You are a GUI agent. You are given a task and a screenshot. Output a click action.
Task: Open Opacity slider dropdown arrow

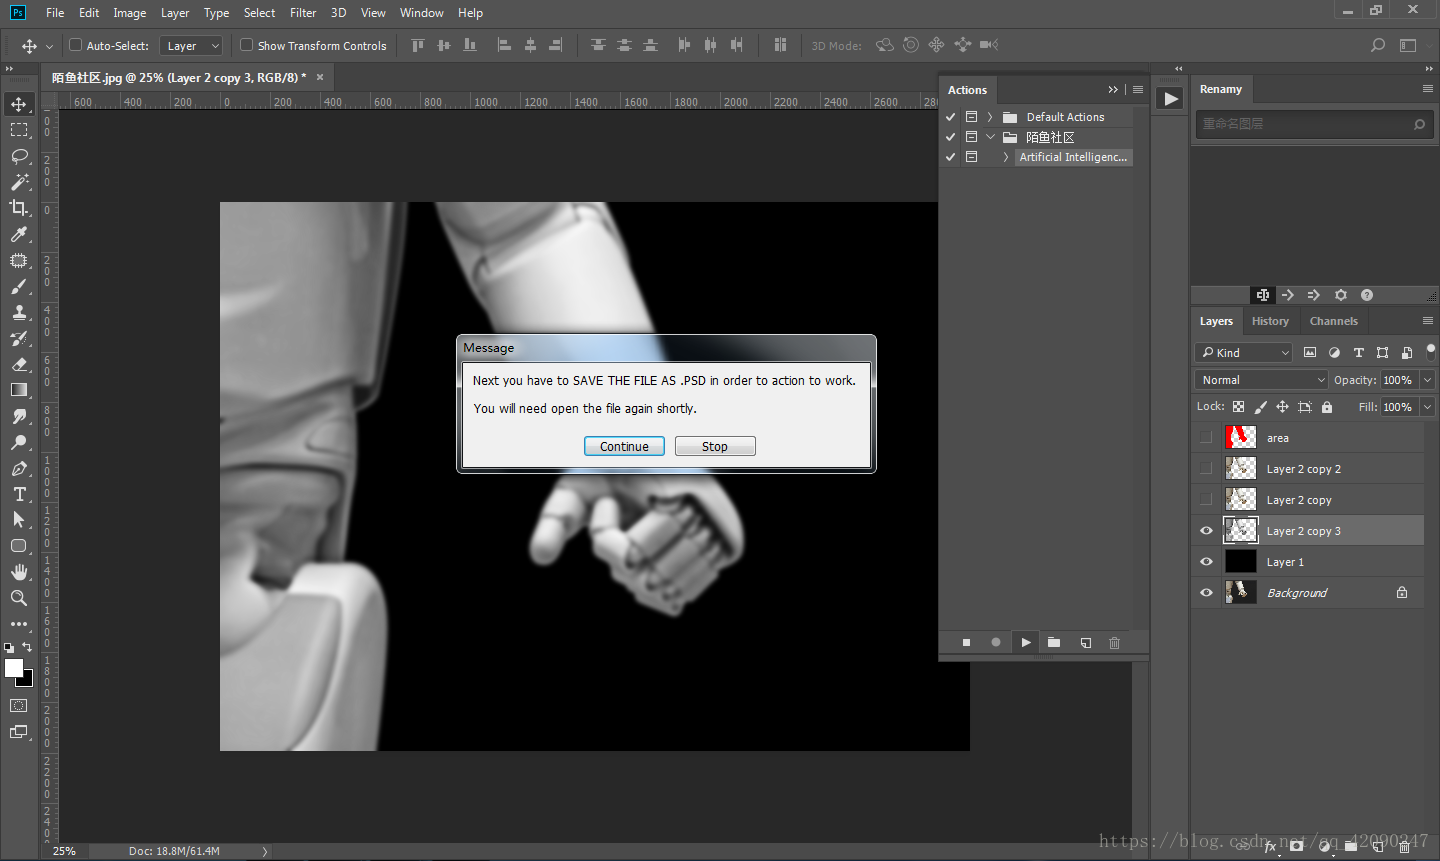[1428, 380]
